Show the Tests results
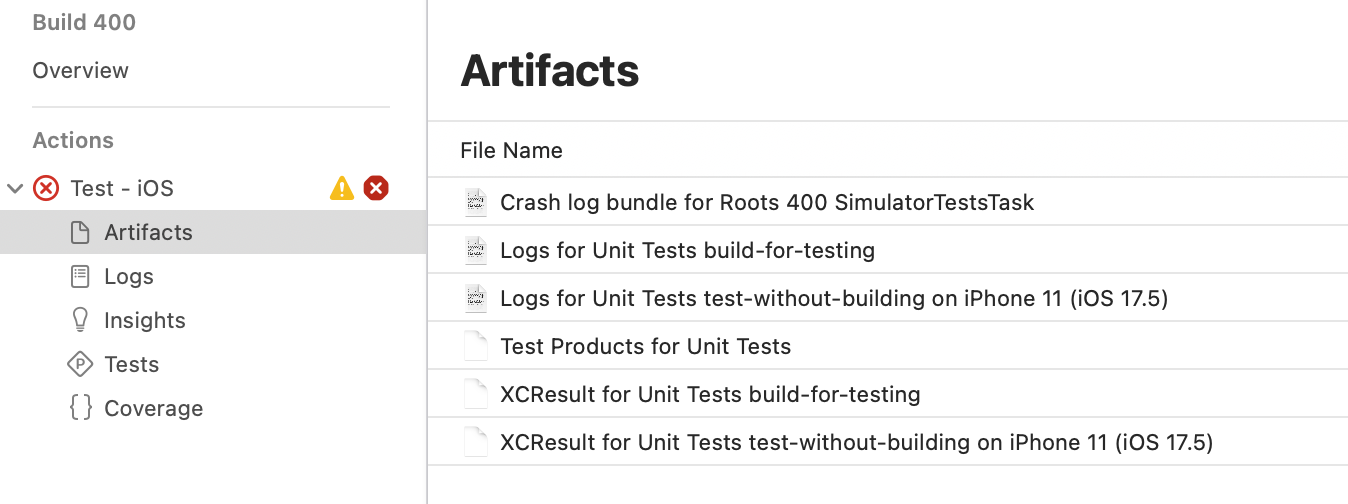Viewport: 1348px width, 504px height. tap(132, 364)
